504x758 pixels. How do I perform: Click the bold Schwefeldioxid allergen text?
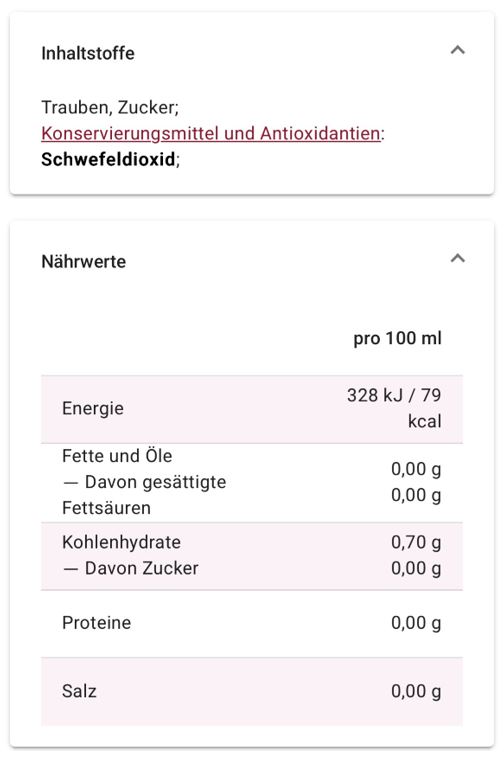point(108,160)
